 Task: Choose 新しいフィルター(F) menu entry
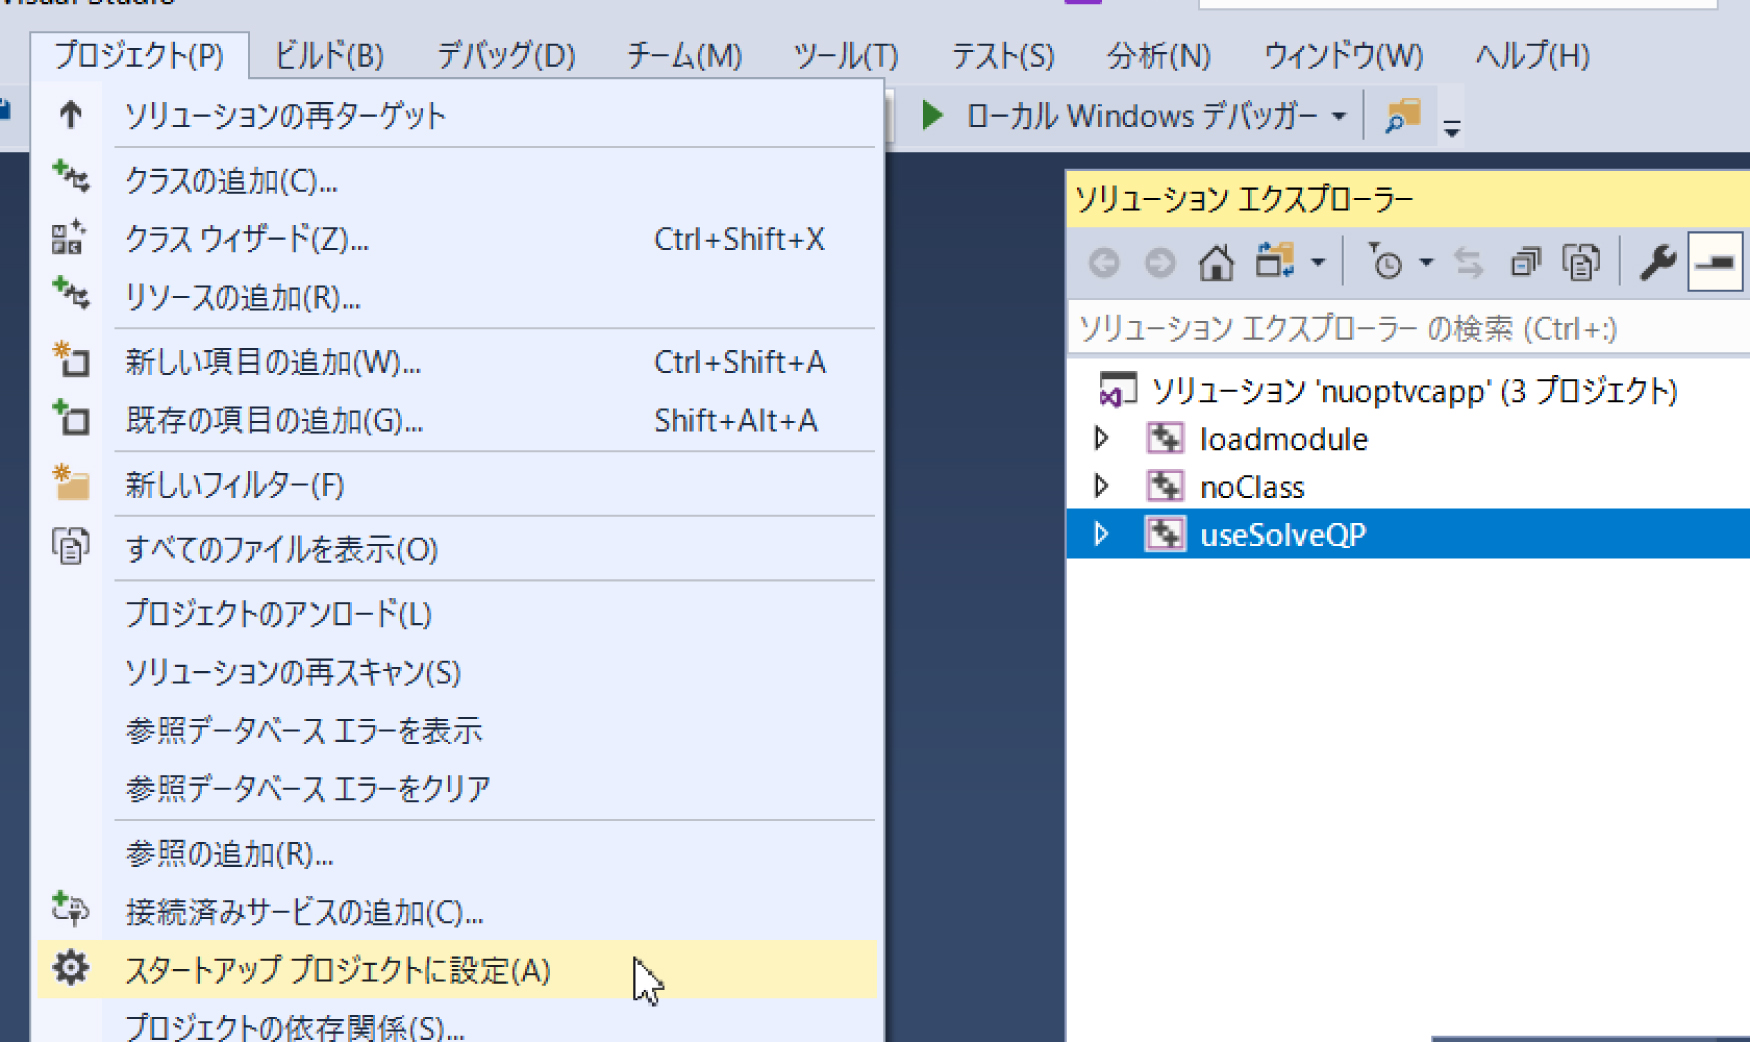(457, 485)
